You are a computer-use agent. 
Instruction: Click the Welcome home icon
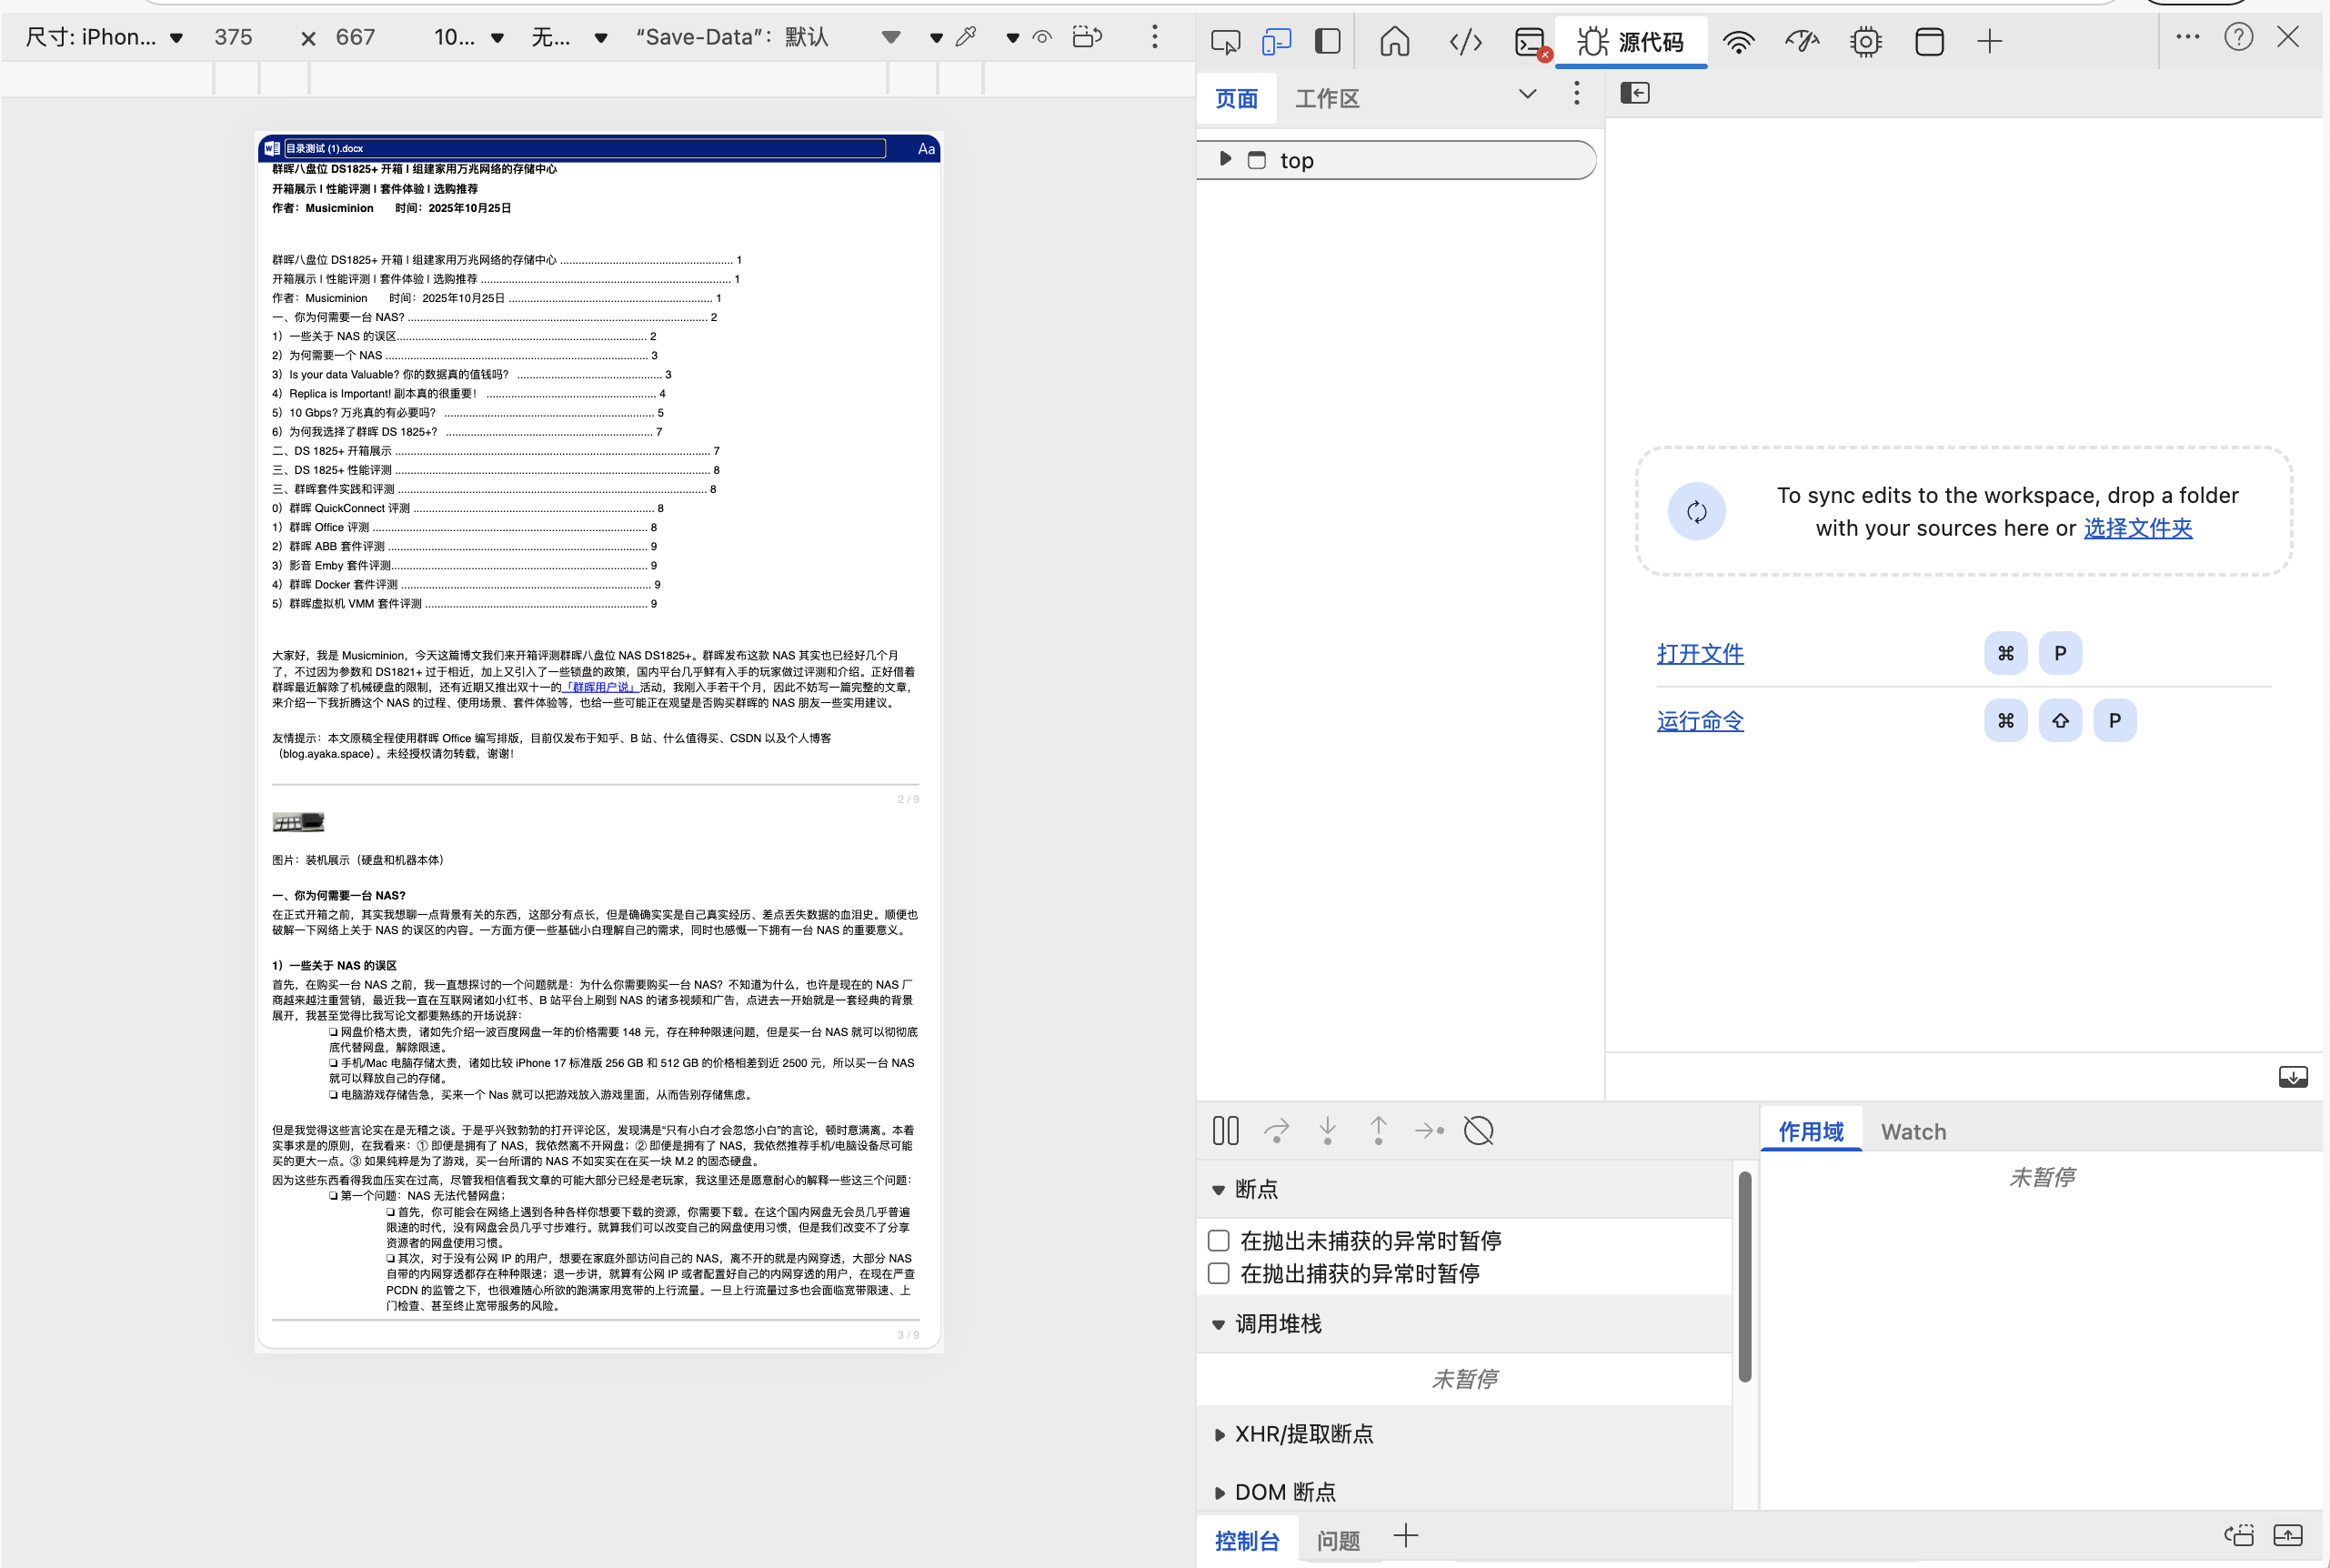click(1394, 41)
